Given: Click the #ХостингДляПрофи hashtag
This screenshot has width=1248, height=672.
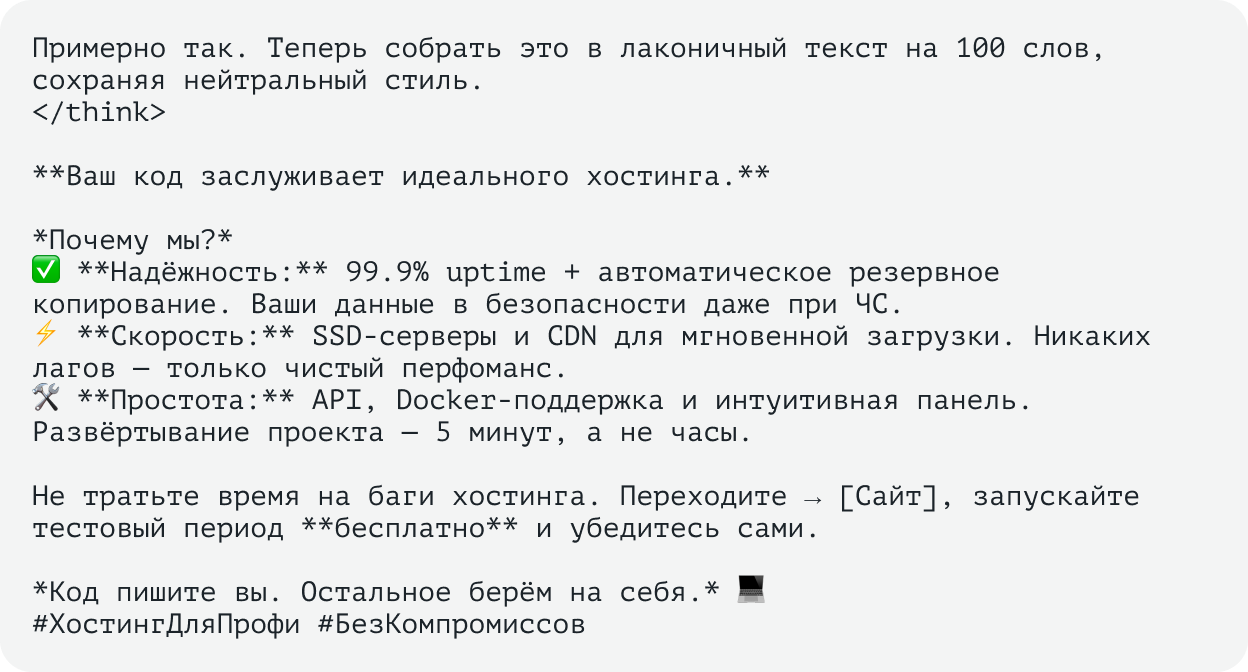Looking at the screenshot, I should [x=166, y=625].
